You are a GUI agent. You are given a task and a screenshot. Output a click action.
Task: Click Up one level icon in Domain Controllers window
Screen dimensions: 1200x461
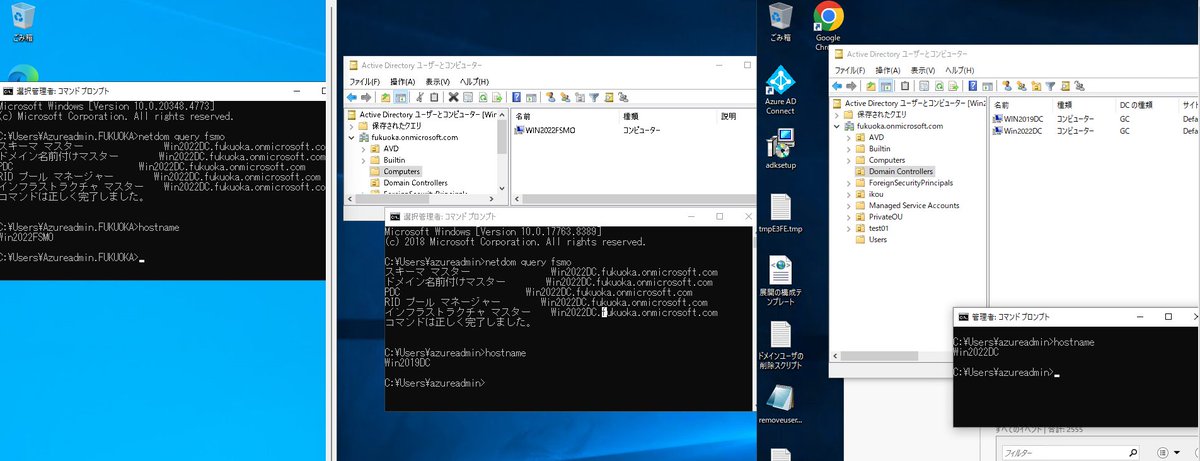(x=871, y=86)
